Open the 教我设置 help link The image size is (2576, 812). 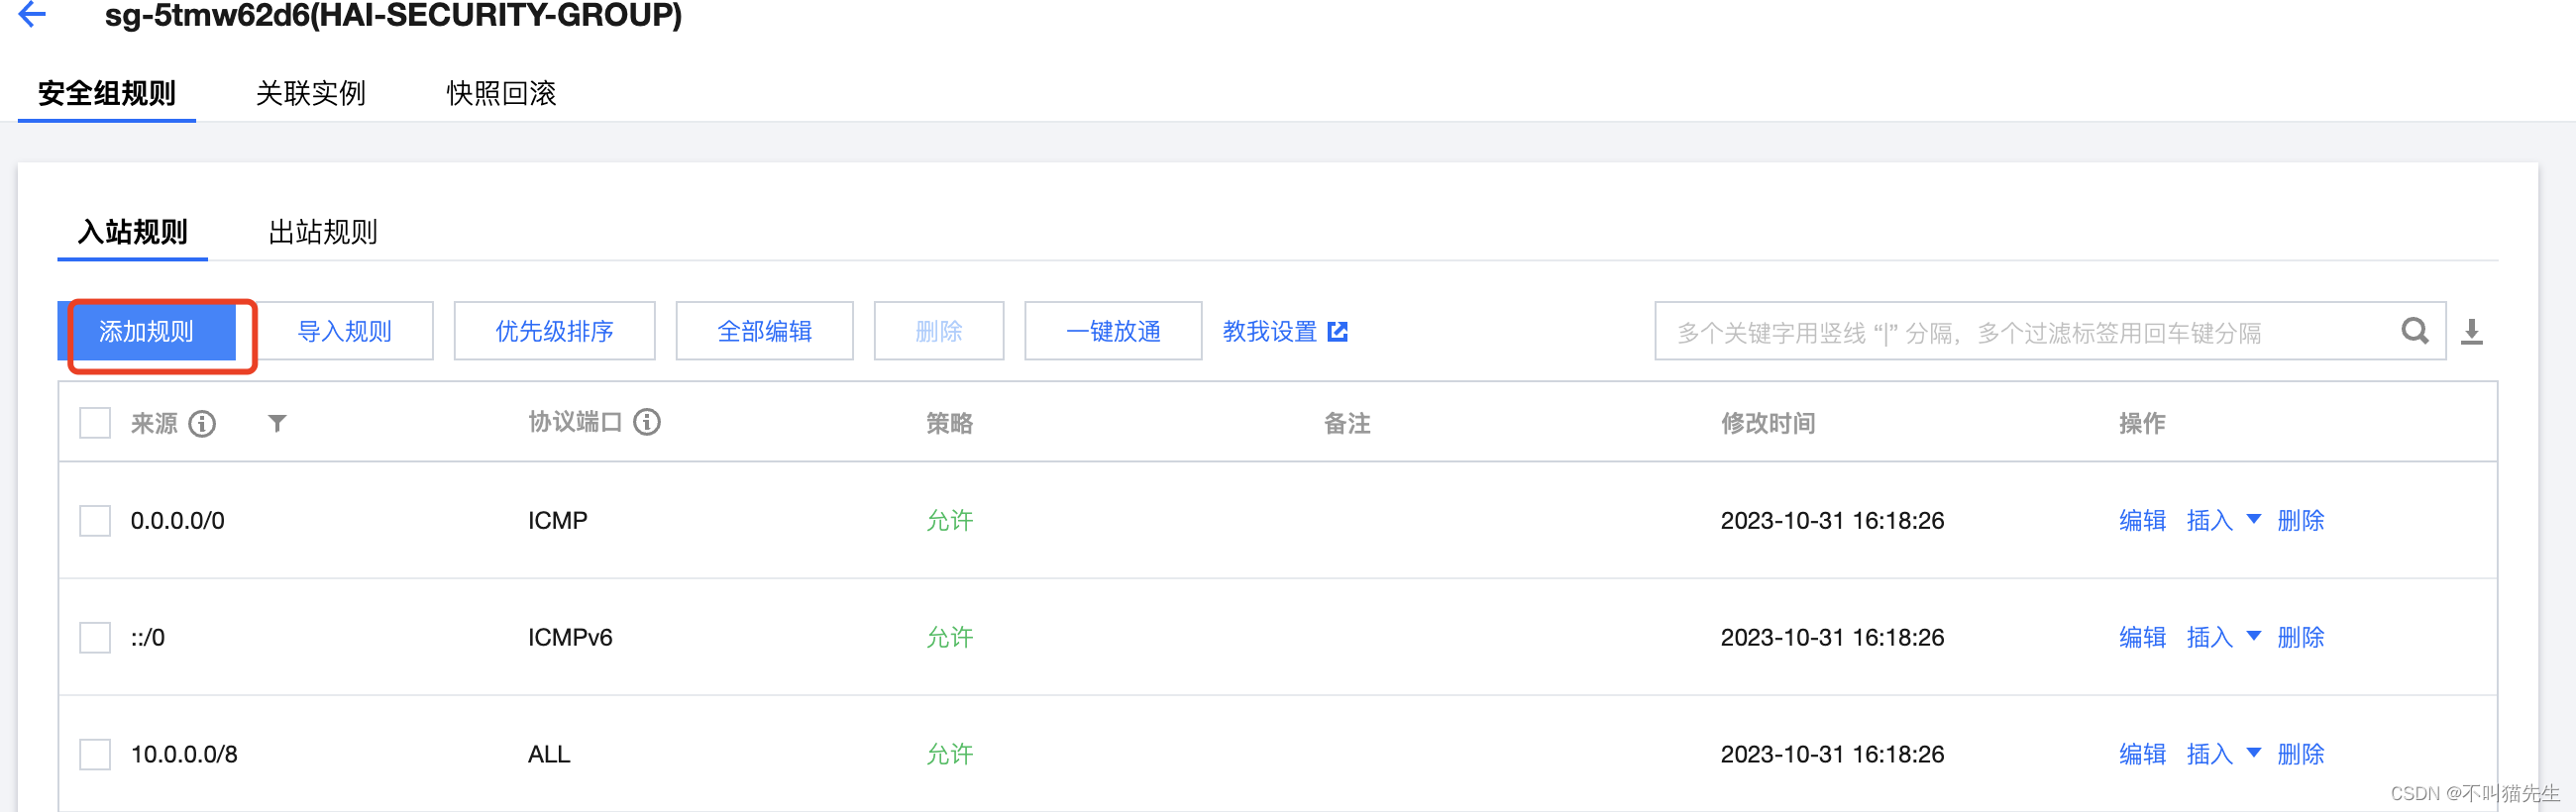[1270, 331]
